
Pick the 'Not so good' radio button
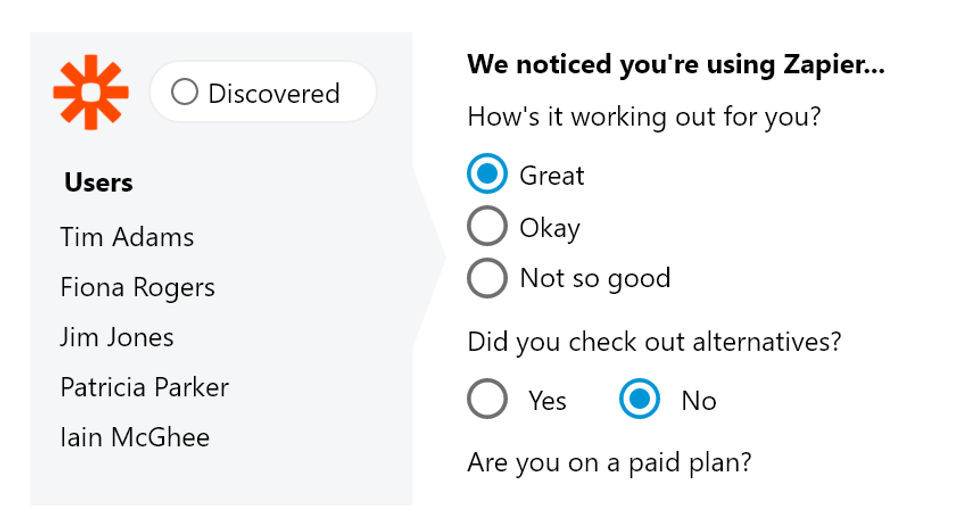pyautogui.click(x=487, y=278)
